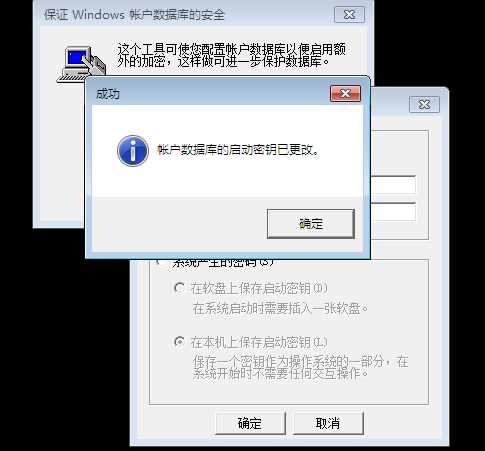
Task: Click the text 在系统启动时需要插入一张软盘
Action: [280, 308]
